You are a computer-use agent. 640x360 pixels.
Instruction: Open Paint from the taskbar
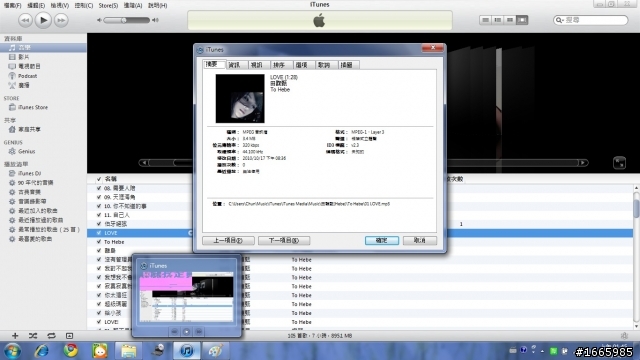click(216, 351)
